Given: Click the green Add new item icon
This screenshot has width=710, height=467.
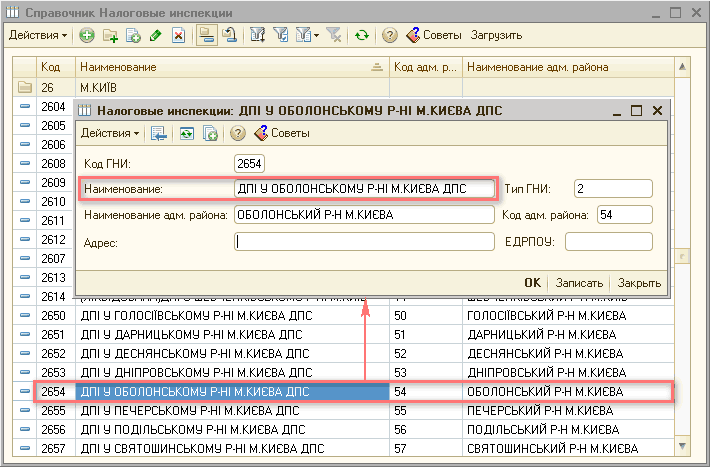Looking at the screenshot, I should click(x=87, y=35).
